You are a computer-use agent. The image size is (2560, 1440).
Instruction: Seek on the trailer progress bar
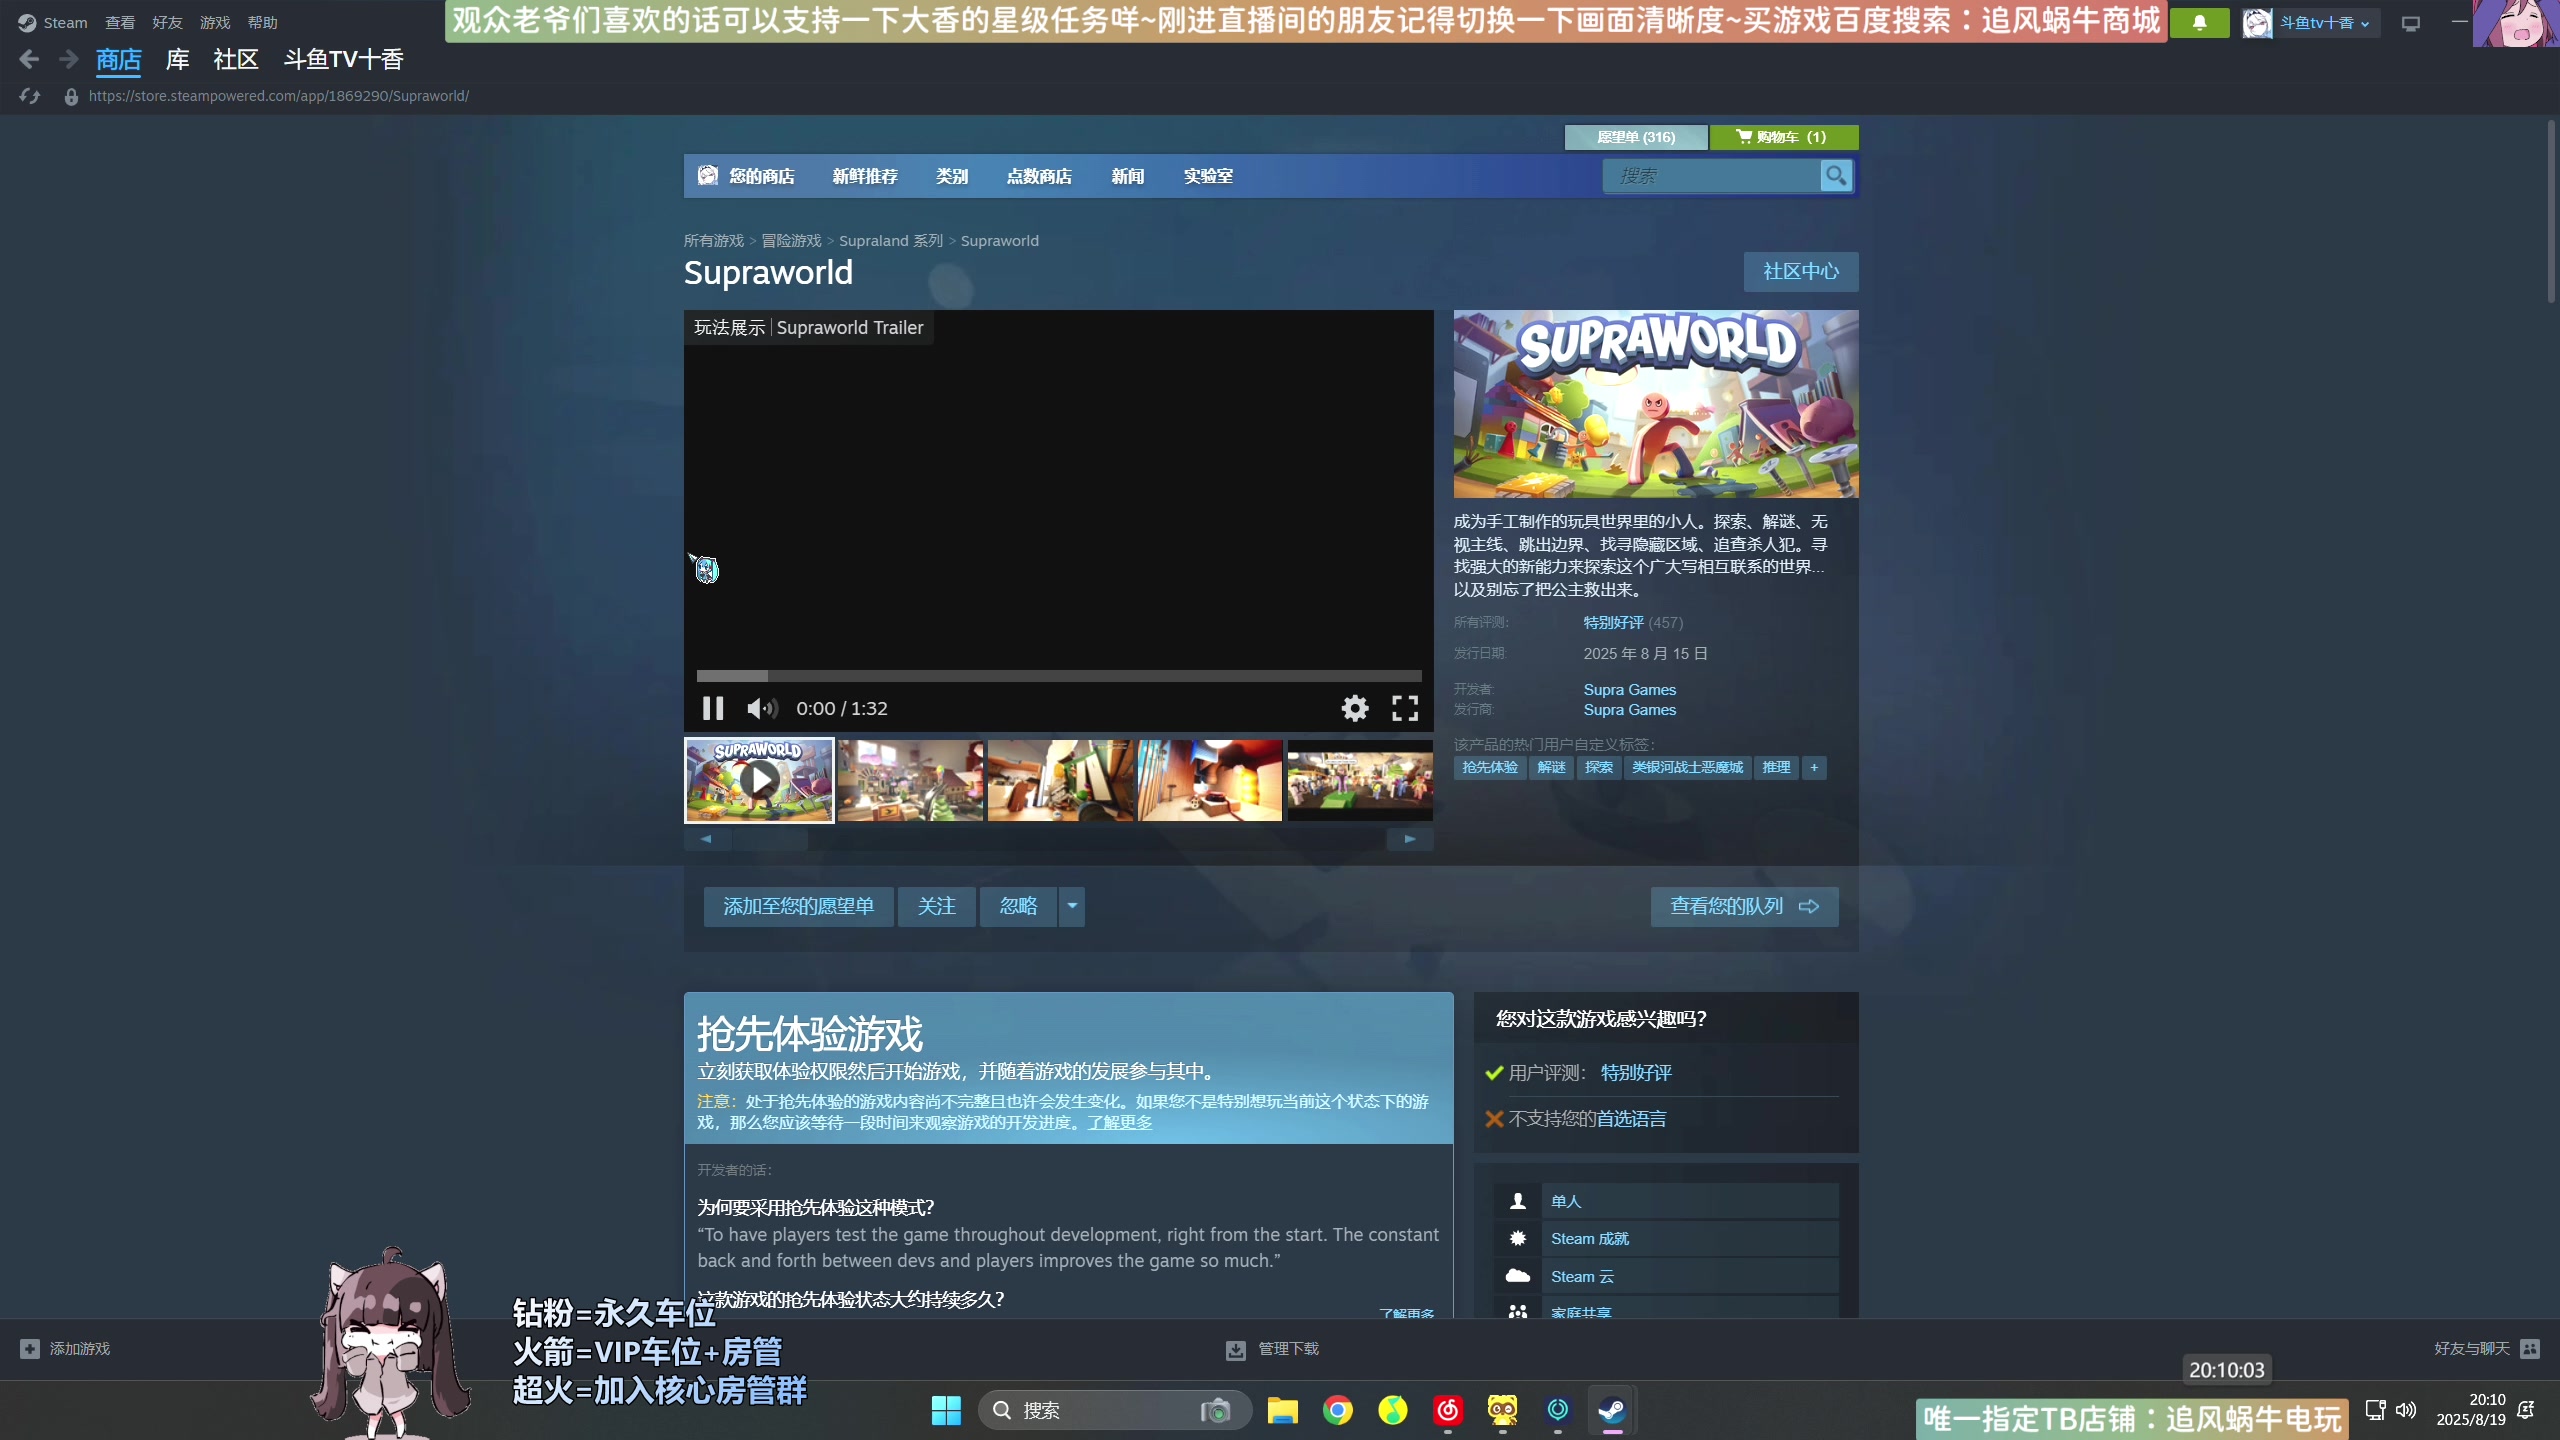click(x=1058, y=676)
